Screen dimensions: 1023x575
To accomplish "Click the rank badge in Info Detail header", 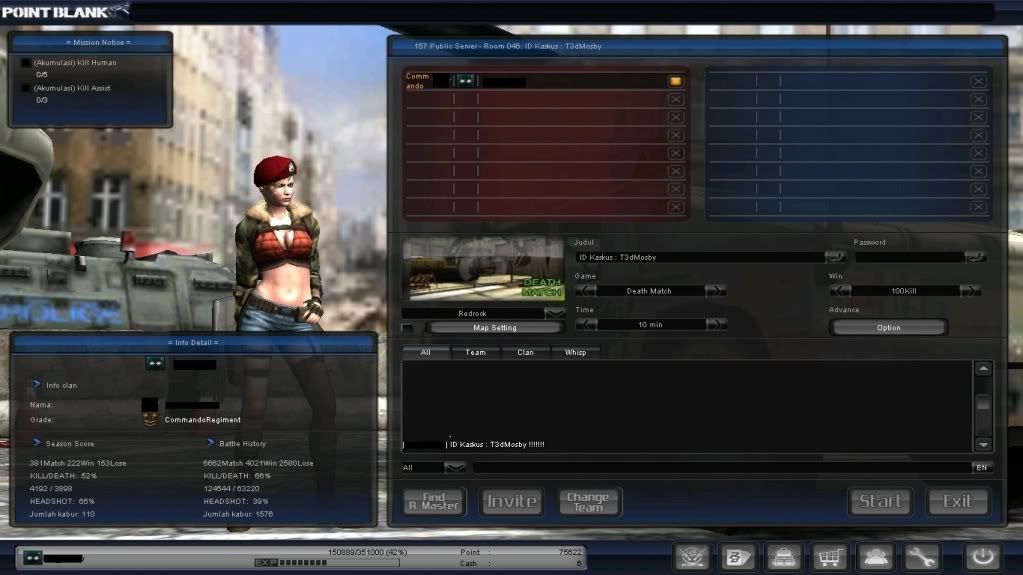I will point(155,363).
